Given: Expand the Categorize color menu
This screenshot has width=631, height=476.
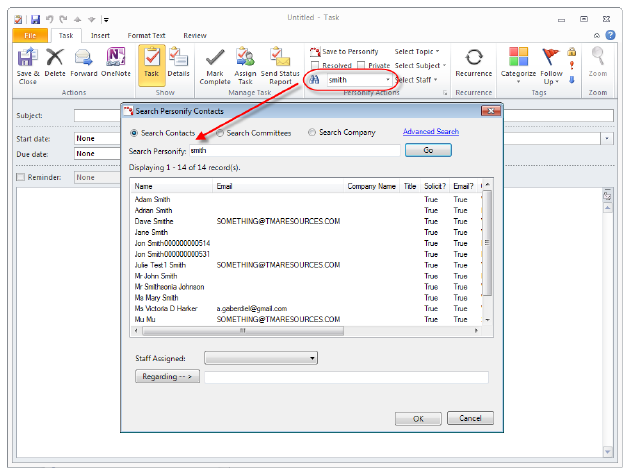Looking at the screenshot, I should click(x=518, y=64).
